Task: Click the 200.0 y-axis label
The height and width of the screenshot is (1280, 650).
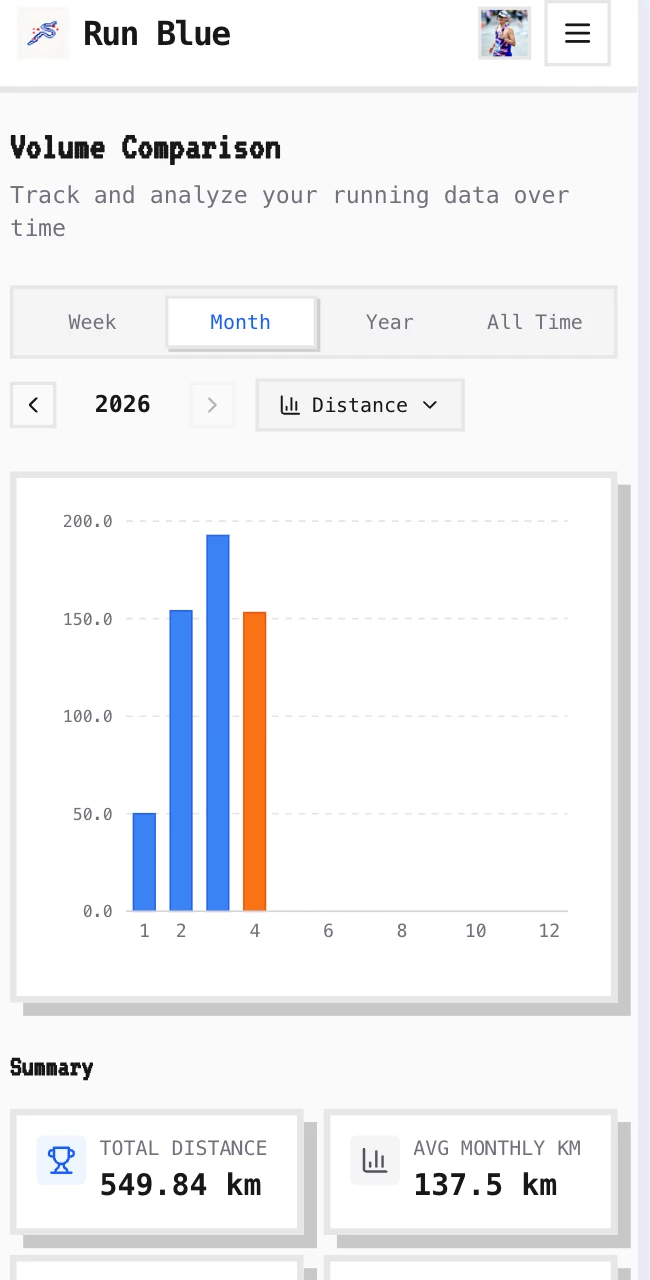Action: point(88,521)
